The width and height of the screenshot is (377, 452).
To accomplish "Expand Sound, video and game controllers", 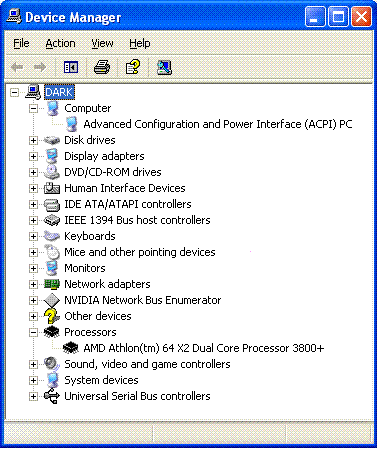I will tap(33, 364).
